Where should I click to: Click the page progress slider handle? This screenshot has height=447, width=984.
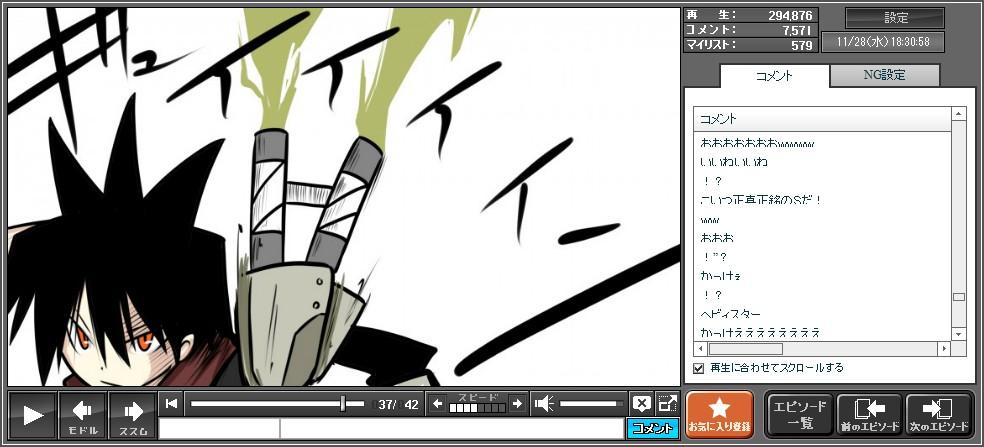coord(343,404)
